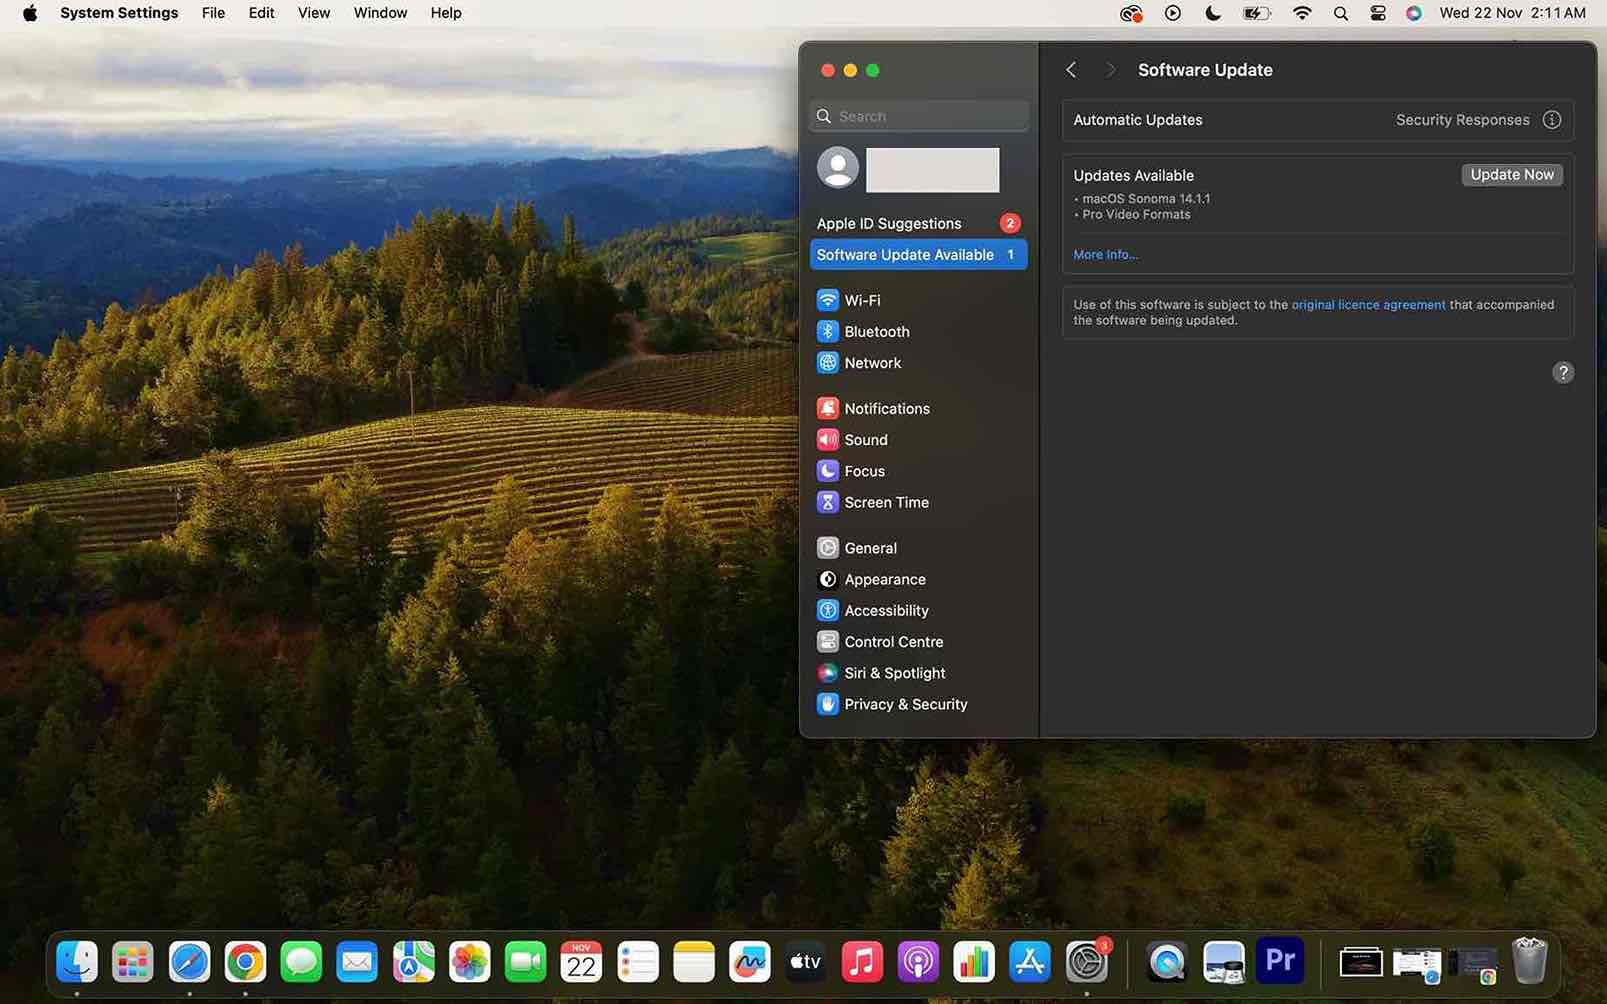The image size is (1607, 1004).
Task: Open the Edit menu
Action: pos(261,13)
